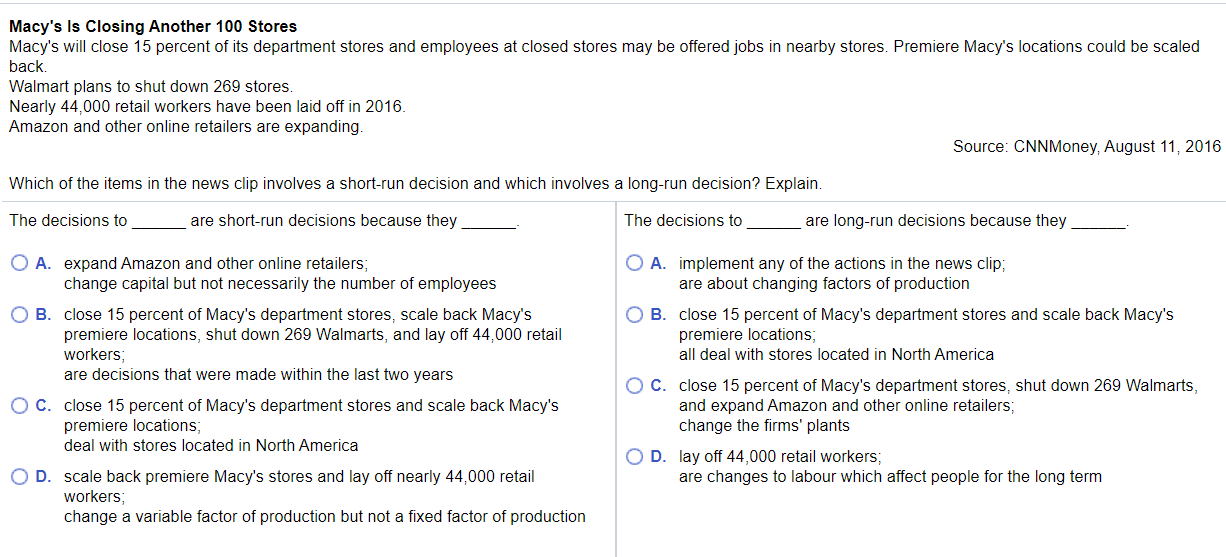Choose short-run option B radio button
The image size is (1226, 557).
[x=20, y=315]
